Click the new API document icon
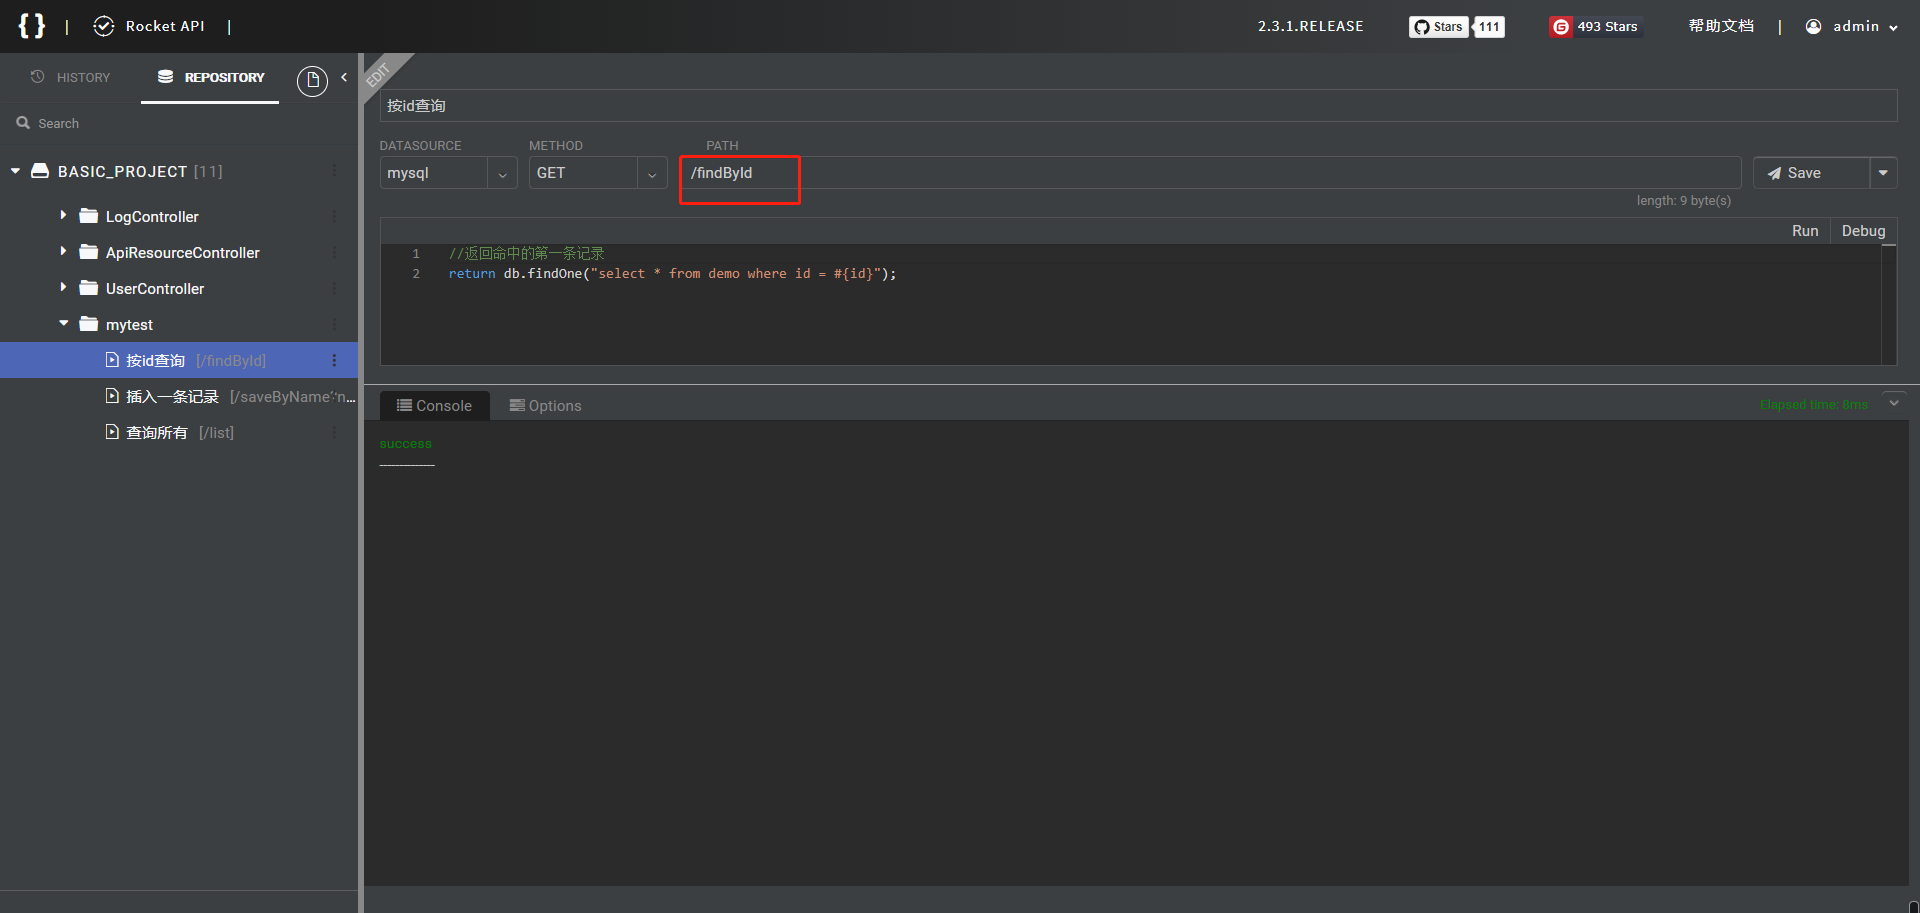 (312, 80)
